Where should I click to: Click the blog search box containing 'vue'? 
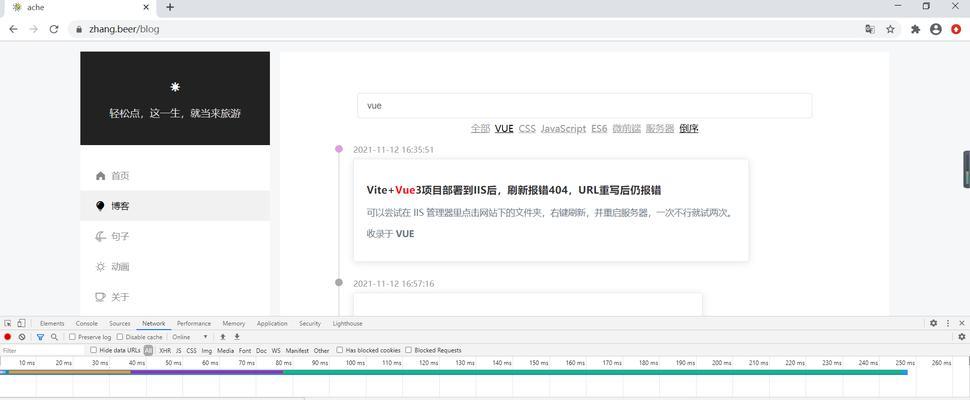(585, 106)
